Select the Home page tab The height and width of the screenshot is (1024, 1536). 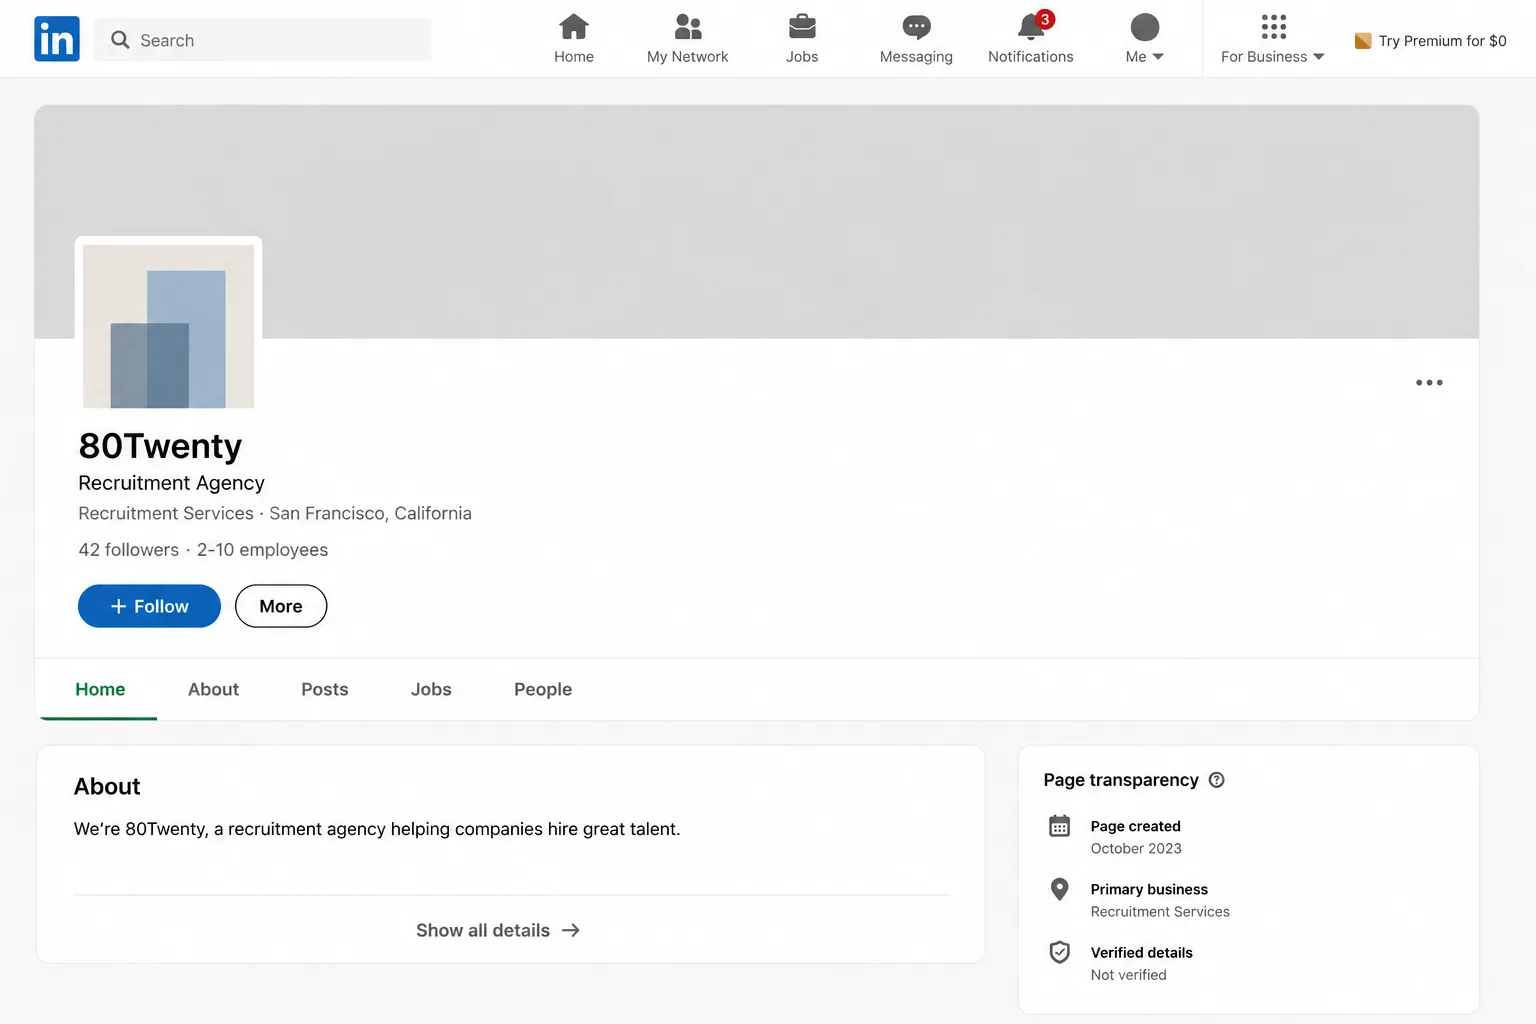(100, 689)
